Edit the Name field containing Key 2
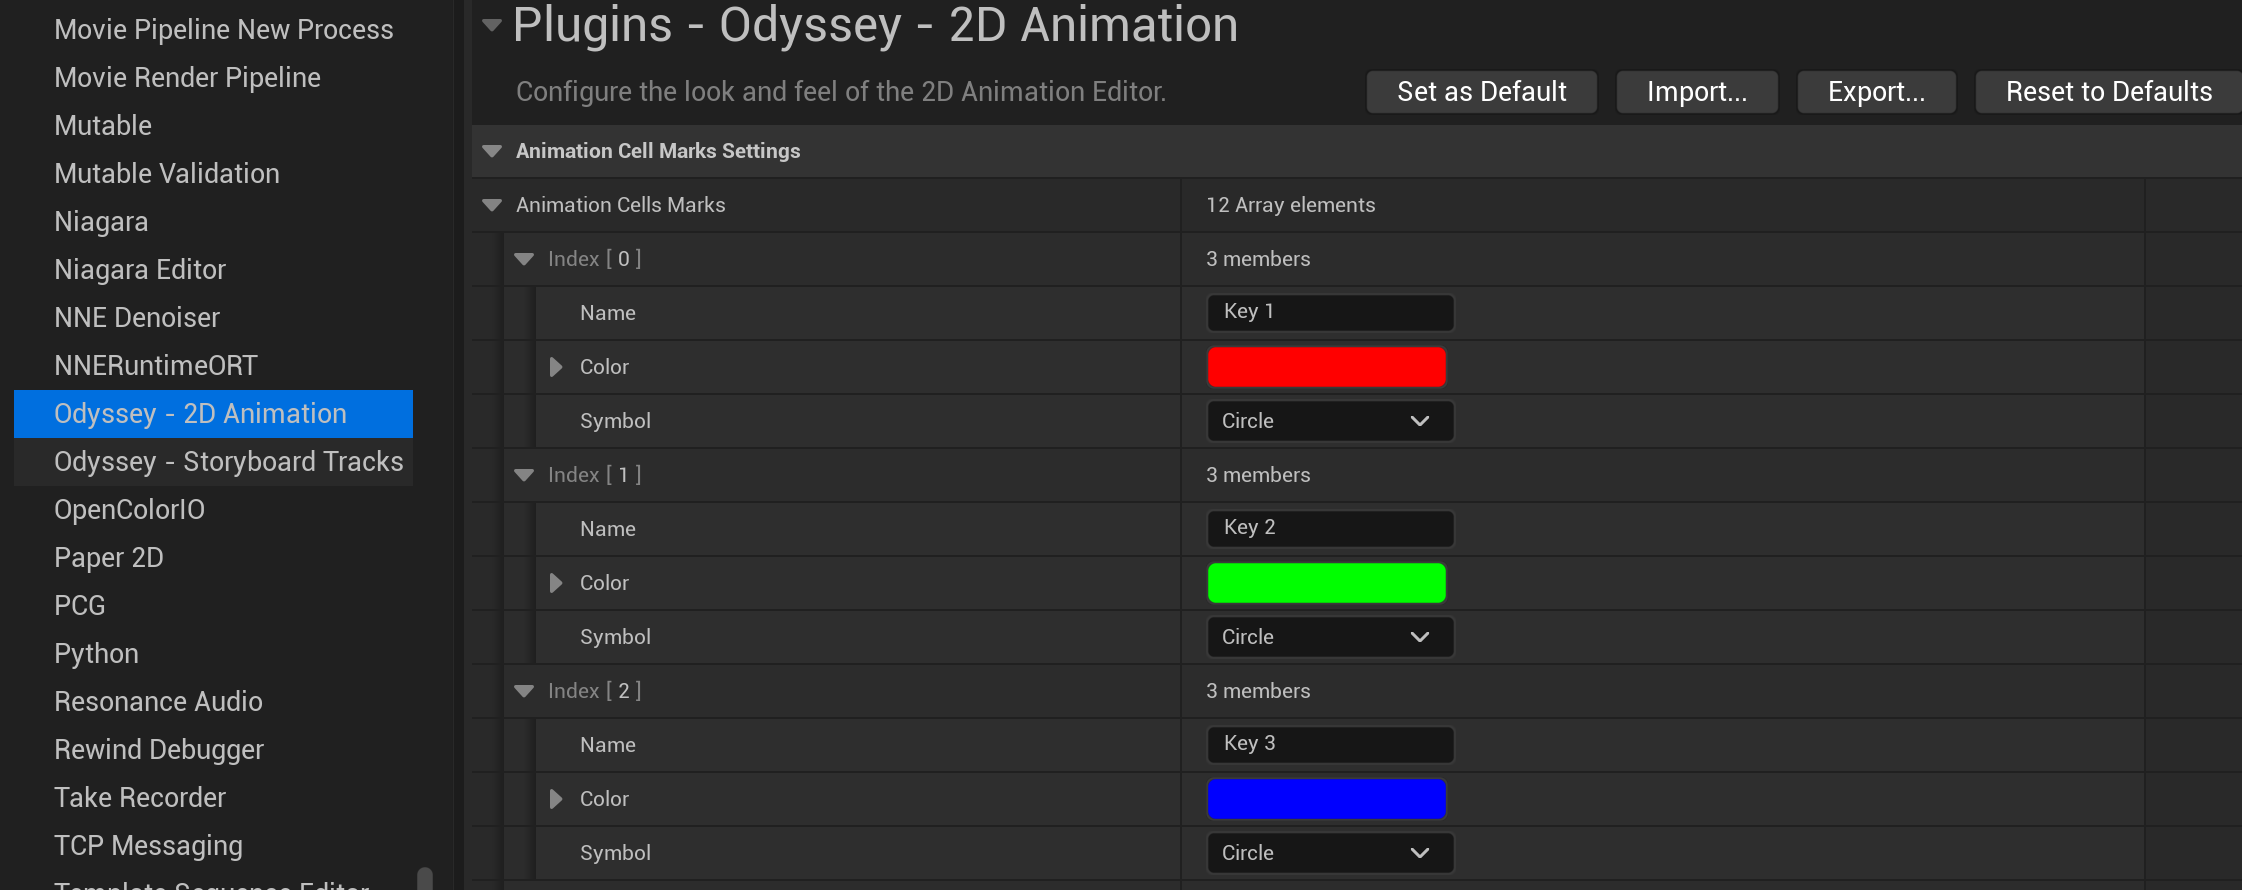The width and height of the screenshot is (2242, 890). pyautogui.click(x=1330, y=528)
